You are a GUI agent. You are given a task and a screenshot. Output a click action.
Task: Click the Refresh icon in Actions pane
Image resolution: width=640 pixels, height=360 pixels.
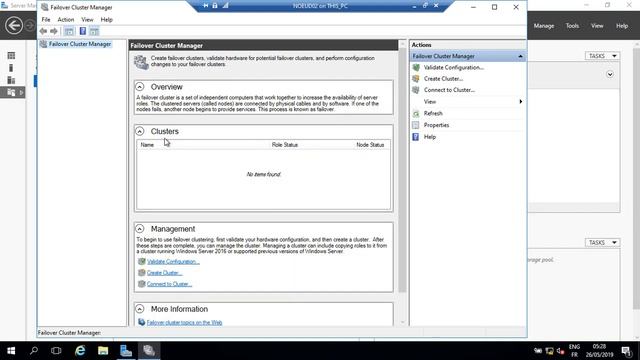click(416, 113)
